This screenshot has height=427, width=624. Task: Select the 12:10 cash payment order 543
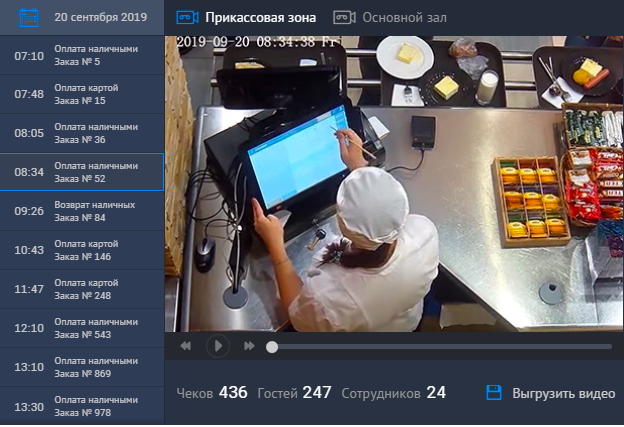pos(82,328)
